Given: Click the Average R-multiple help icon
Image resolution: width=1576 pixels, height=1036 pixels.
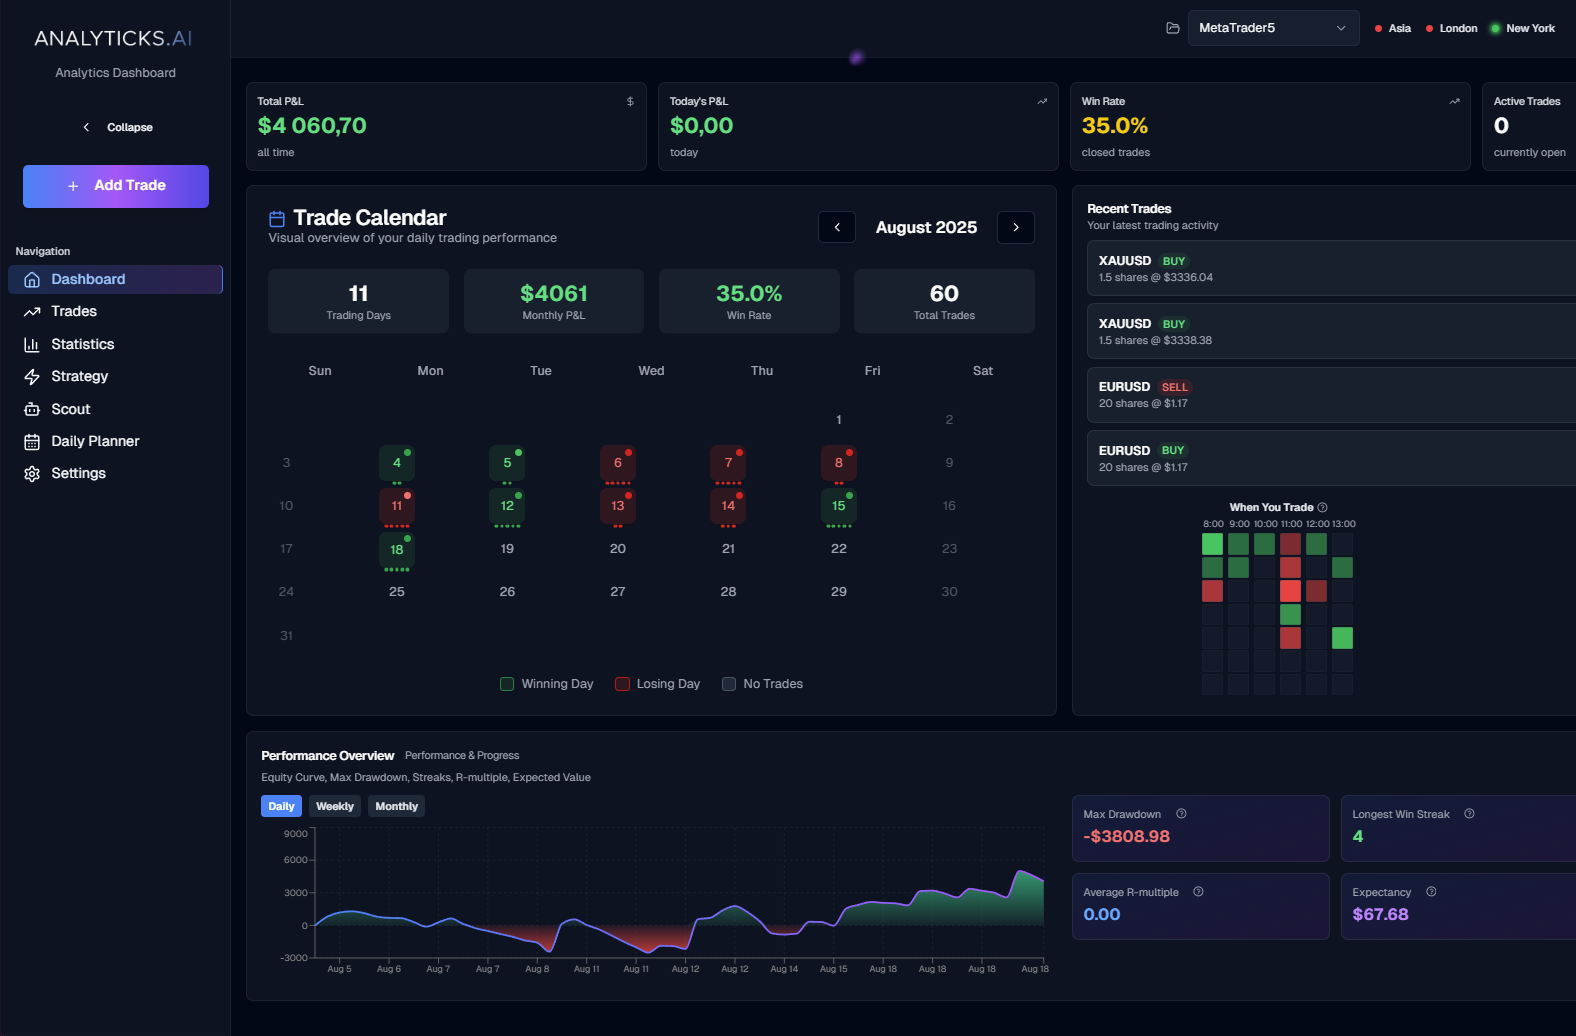Looking at the screenshot, I should tap(1198, 892).
